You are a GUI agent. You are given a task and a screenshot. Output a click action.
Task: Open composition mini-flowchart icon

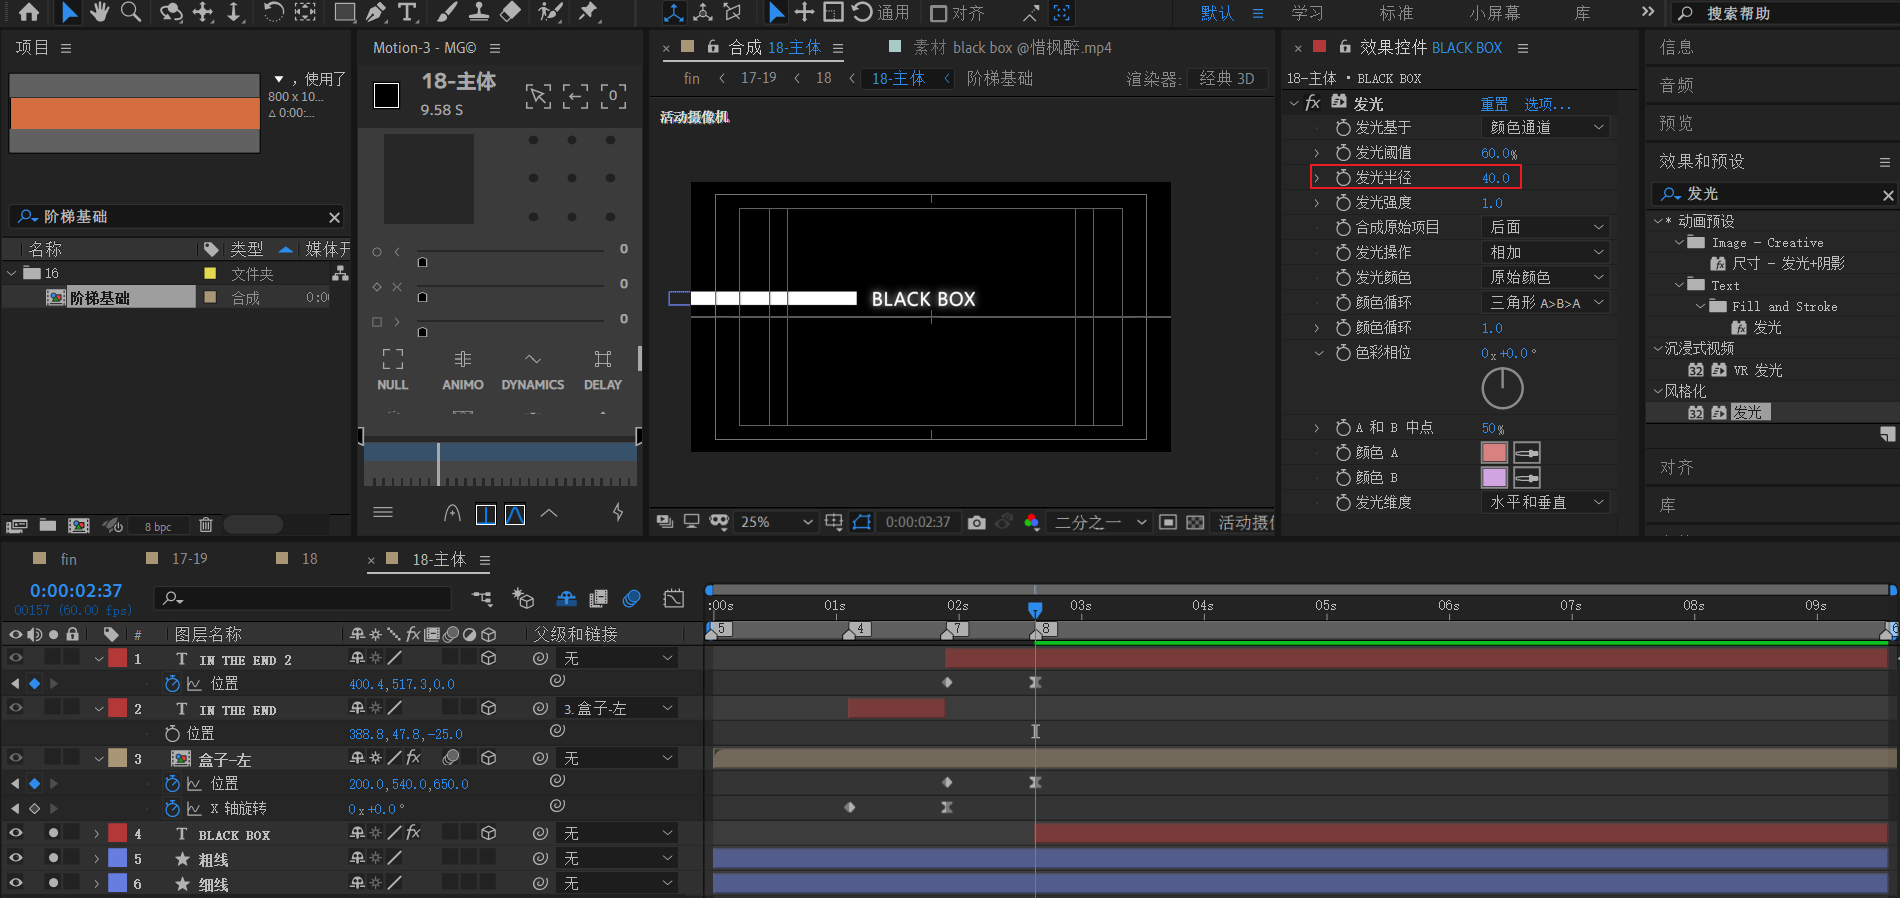coord(481,599)
